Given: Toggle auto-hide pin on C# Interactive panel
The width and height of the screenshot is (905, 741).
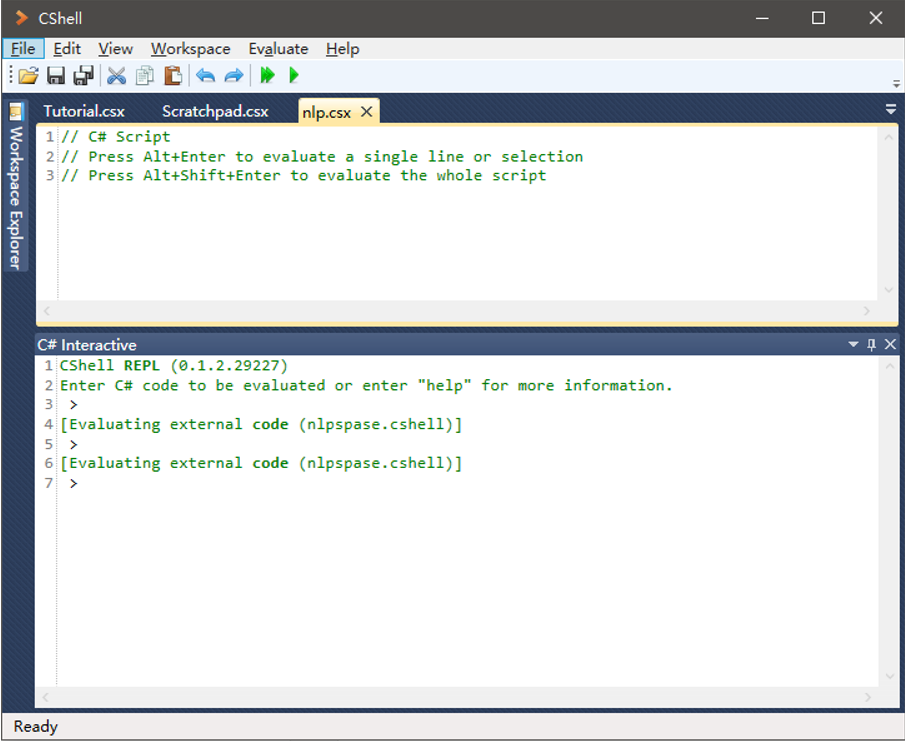Looking at the screenshot, I should (873, 344).
